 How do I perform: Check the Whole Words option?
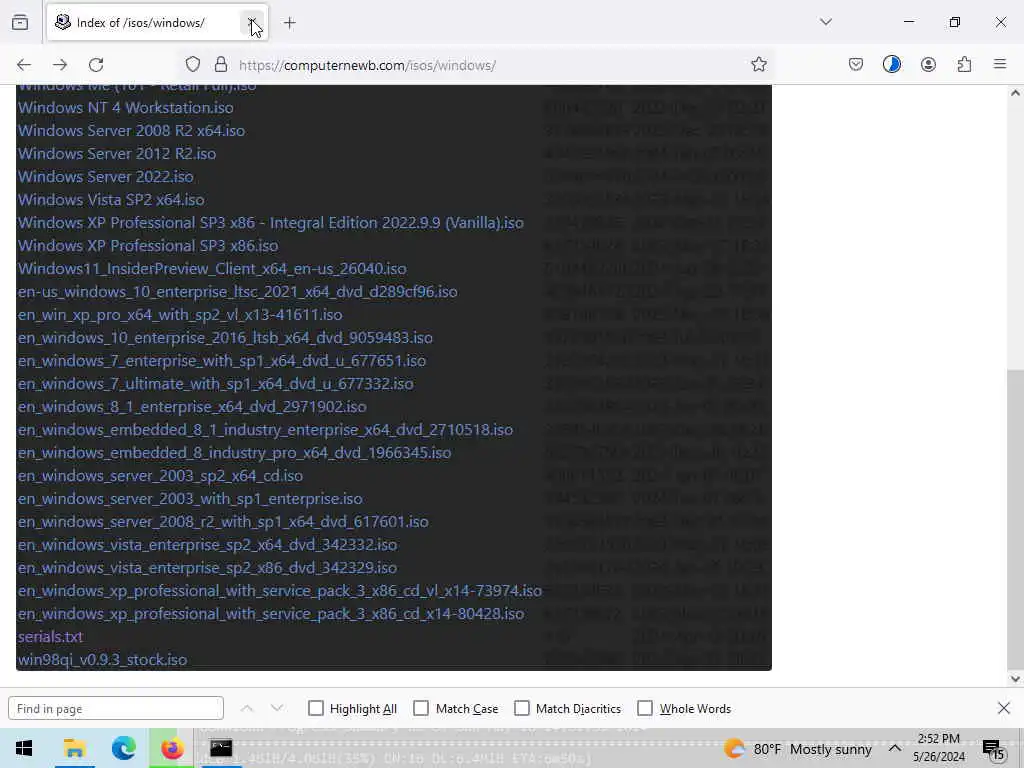tap(645, 709)
